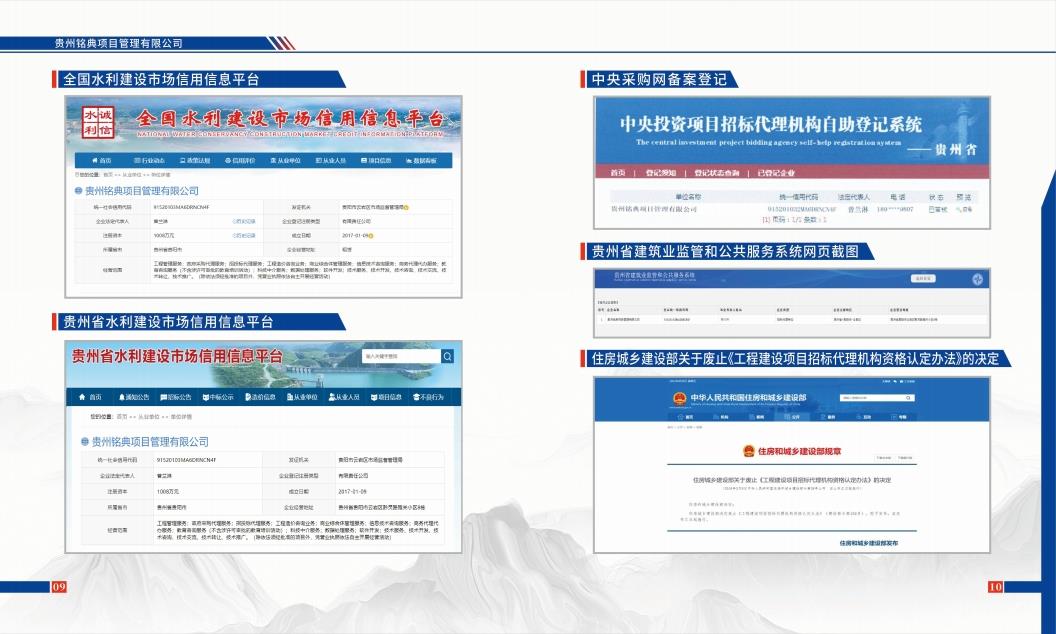The height and width of the screenshot is (634, 1056).
Task: Click page header 贵州铭典项目管理有限公司
Action: pos(119,43)
